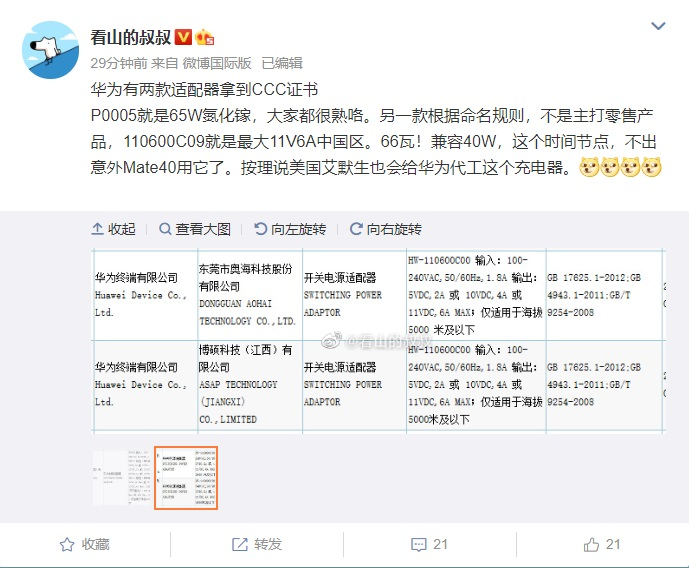Viewport: 689px width, 568px height.
Task: Rotate image left with 向左旋转
Action: [290, 229]
